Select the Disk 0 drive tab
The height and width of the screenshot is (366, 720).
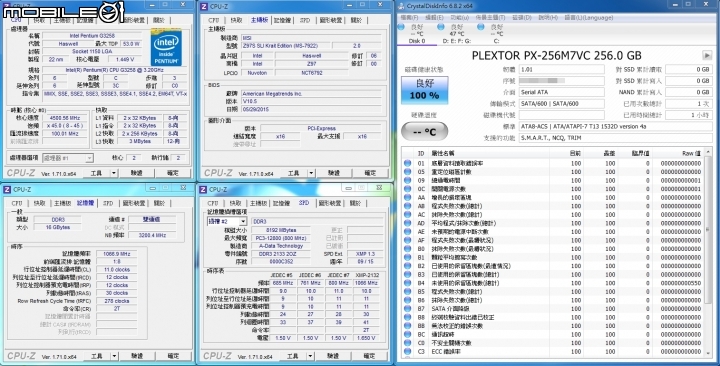point(417,34)
